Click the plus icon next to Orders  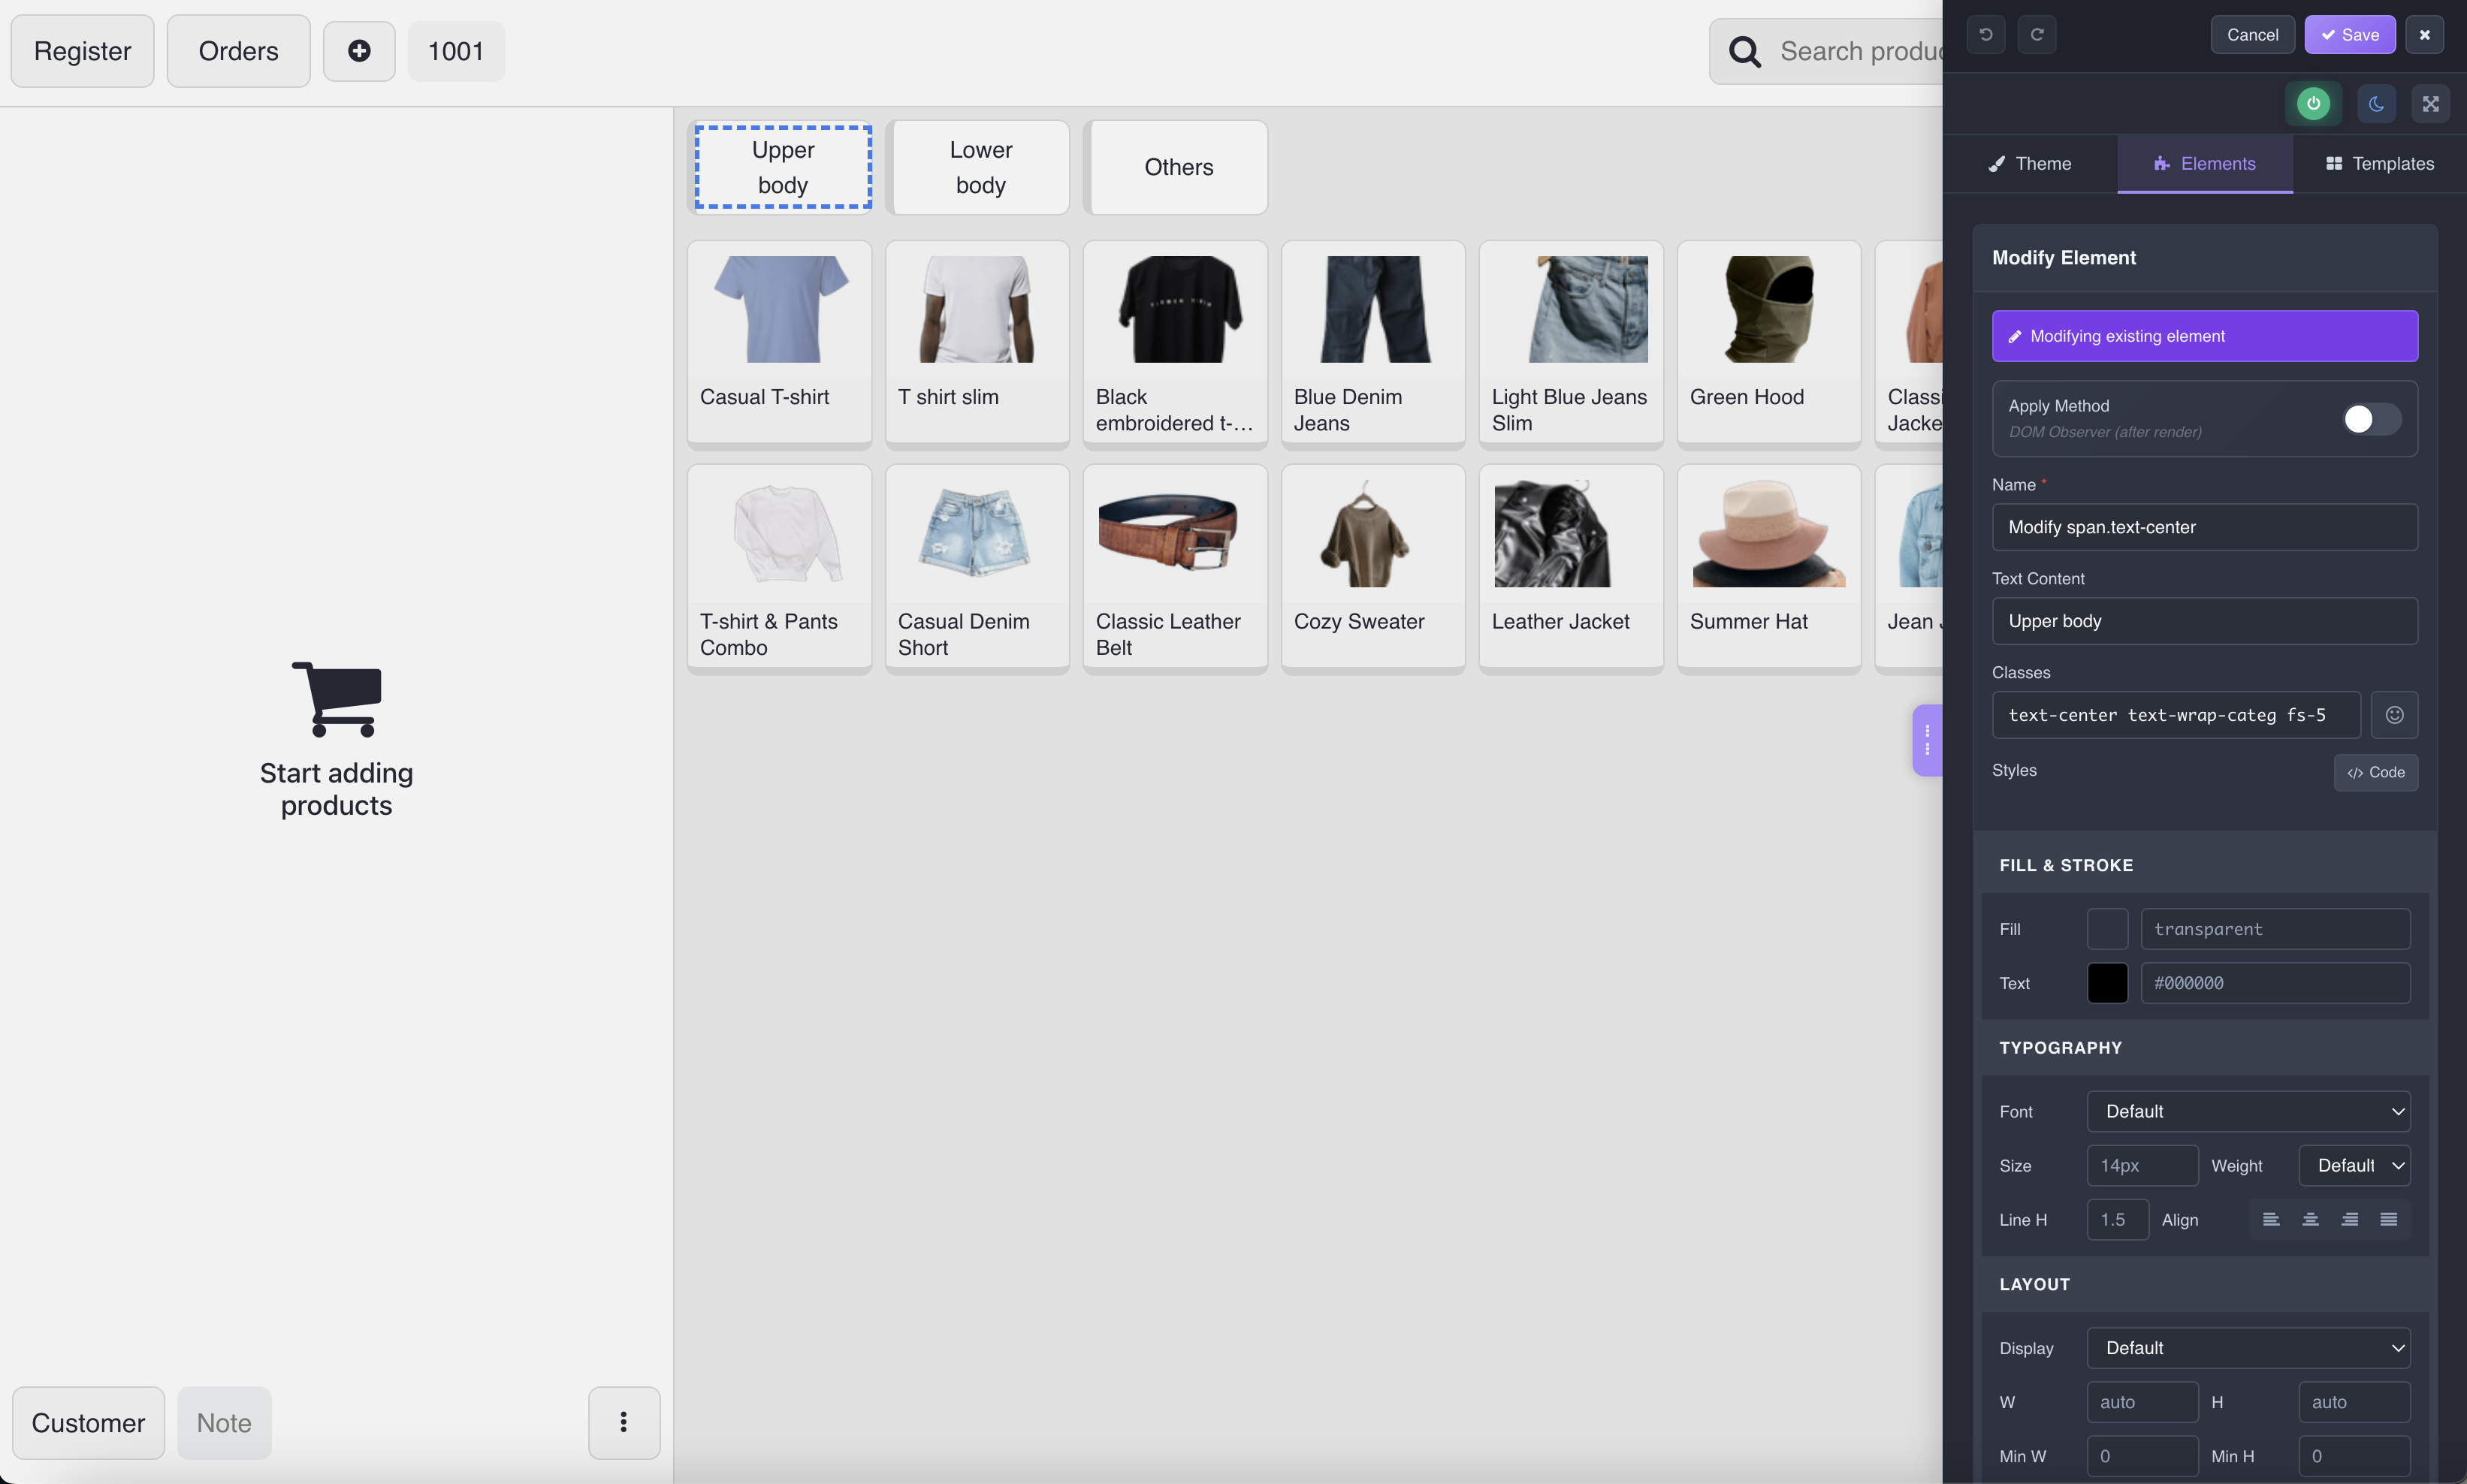pyautogui.click(x=358, y=50)
